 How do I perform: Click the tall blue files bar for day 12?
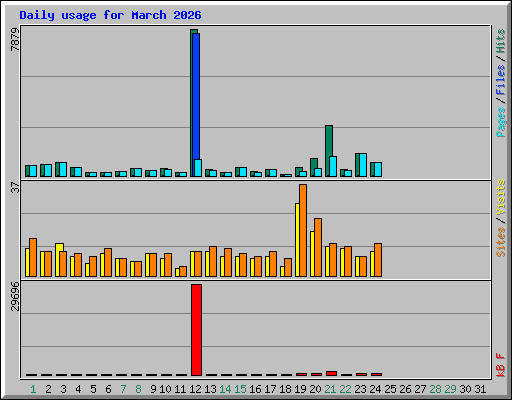pyautogui.click(x=196, y=96)
